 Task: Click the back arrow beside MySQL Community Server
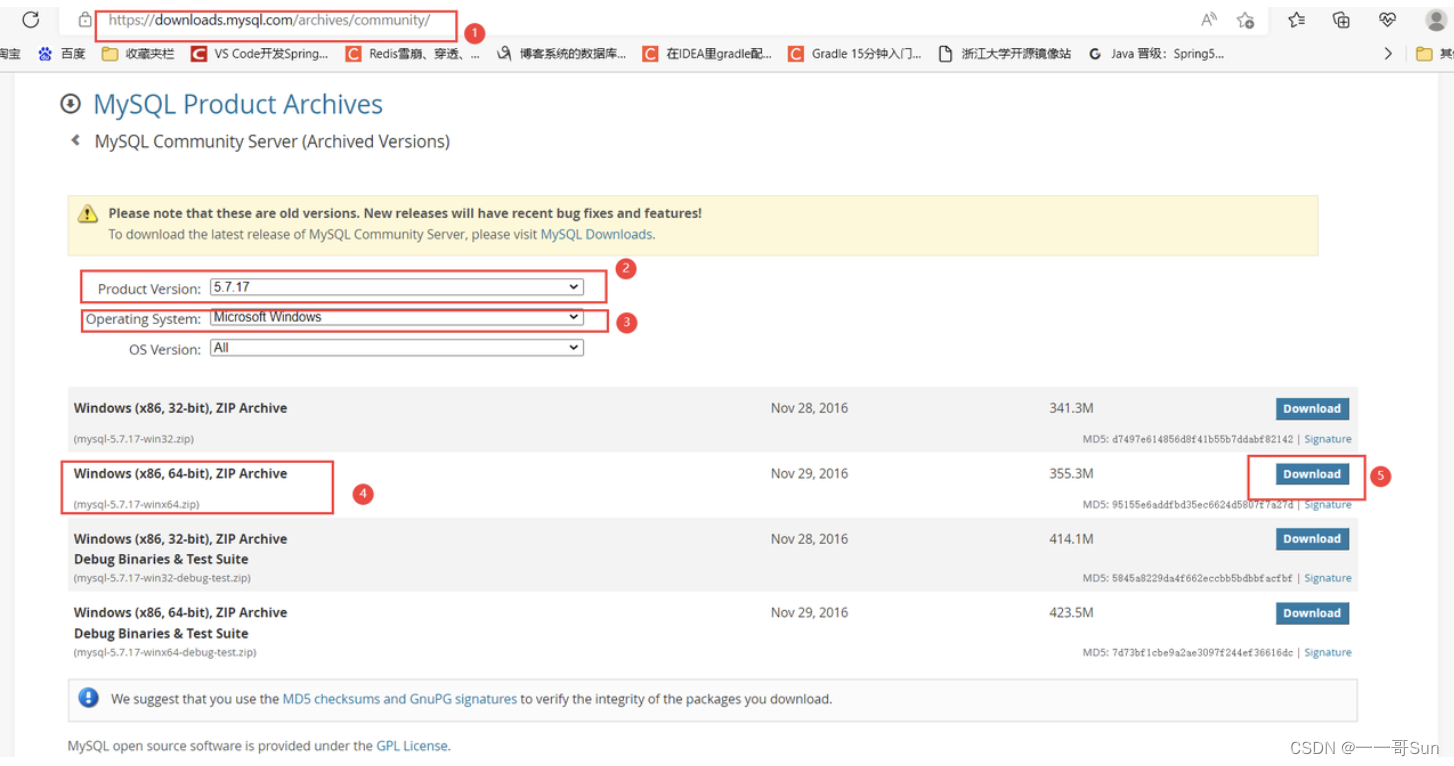tap(75, 141)
